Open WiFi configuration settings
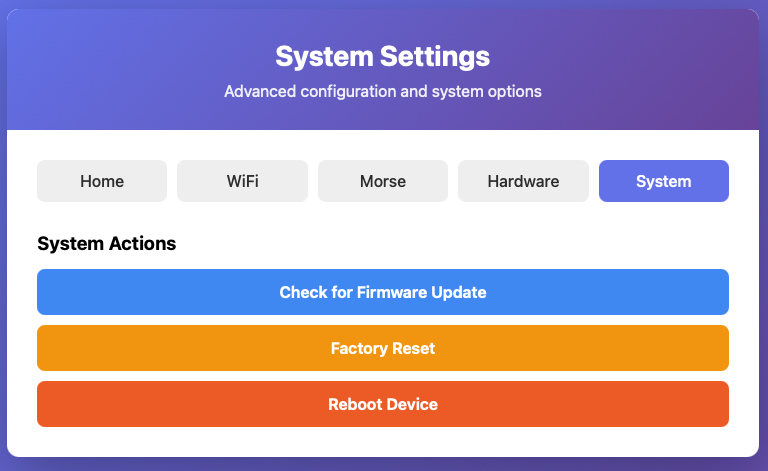 pyautogui.click(x=242, y=181)
